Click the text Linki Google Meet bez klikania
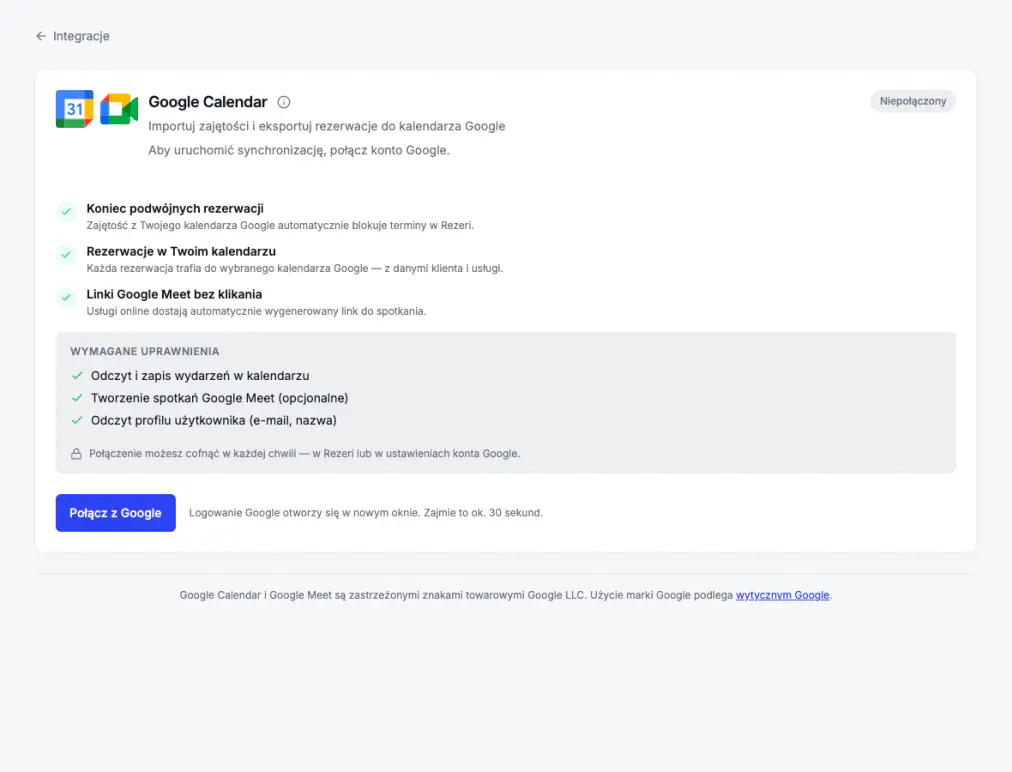The image size is (1012, 772). [x=174, y=294]
